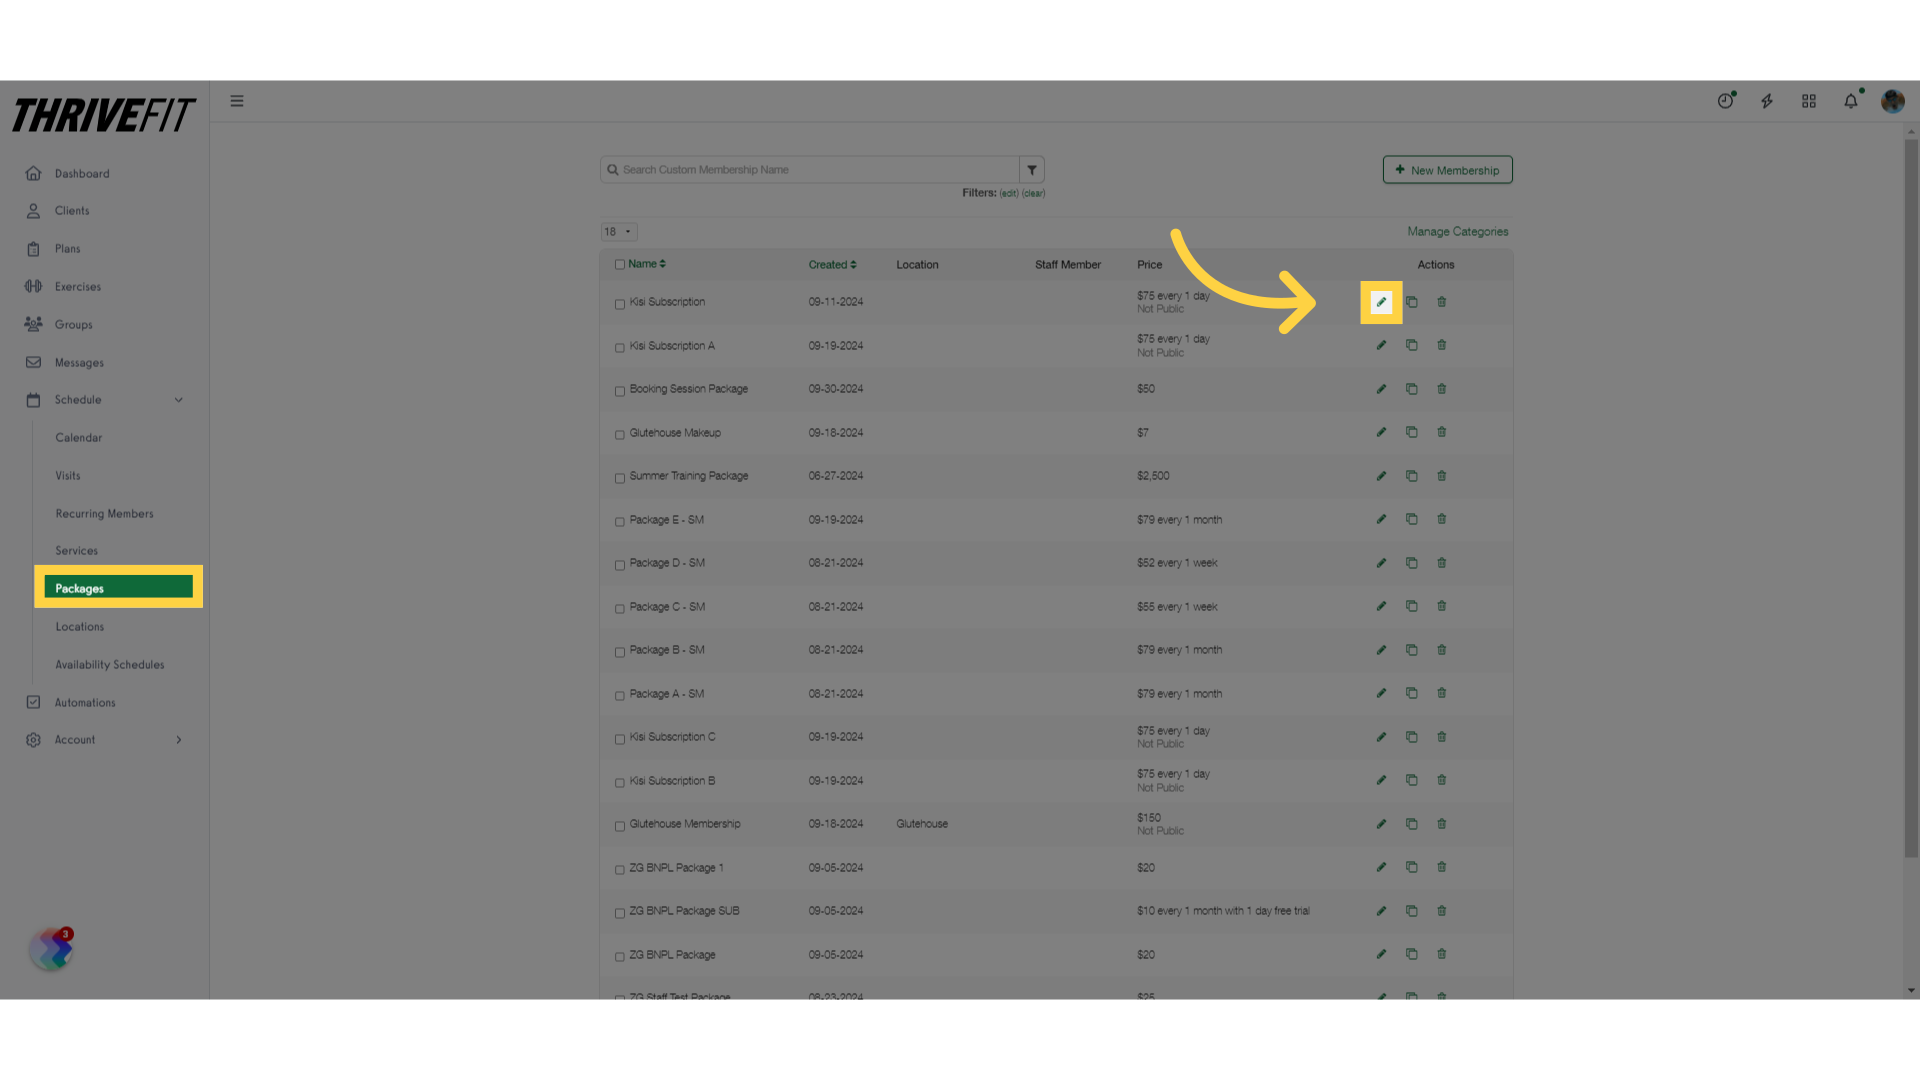
Task: Click the edit pencil icon for Kisi Subscription
Action: 1381,301
